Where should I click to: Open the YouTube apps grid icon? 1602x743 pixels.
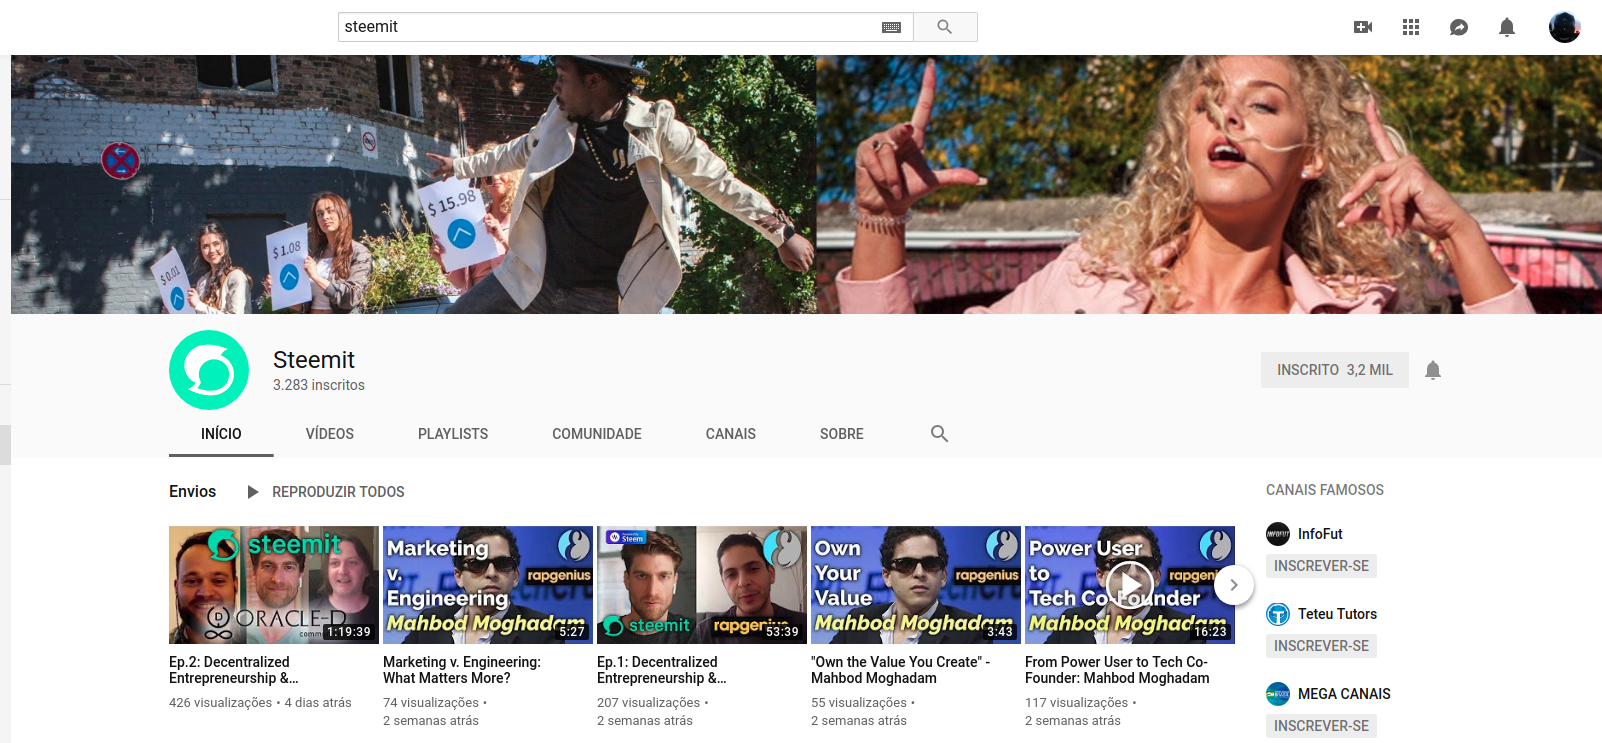click(x=1411, y=27)
